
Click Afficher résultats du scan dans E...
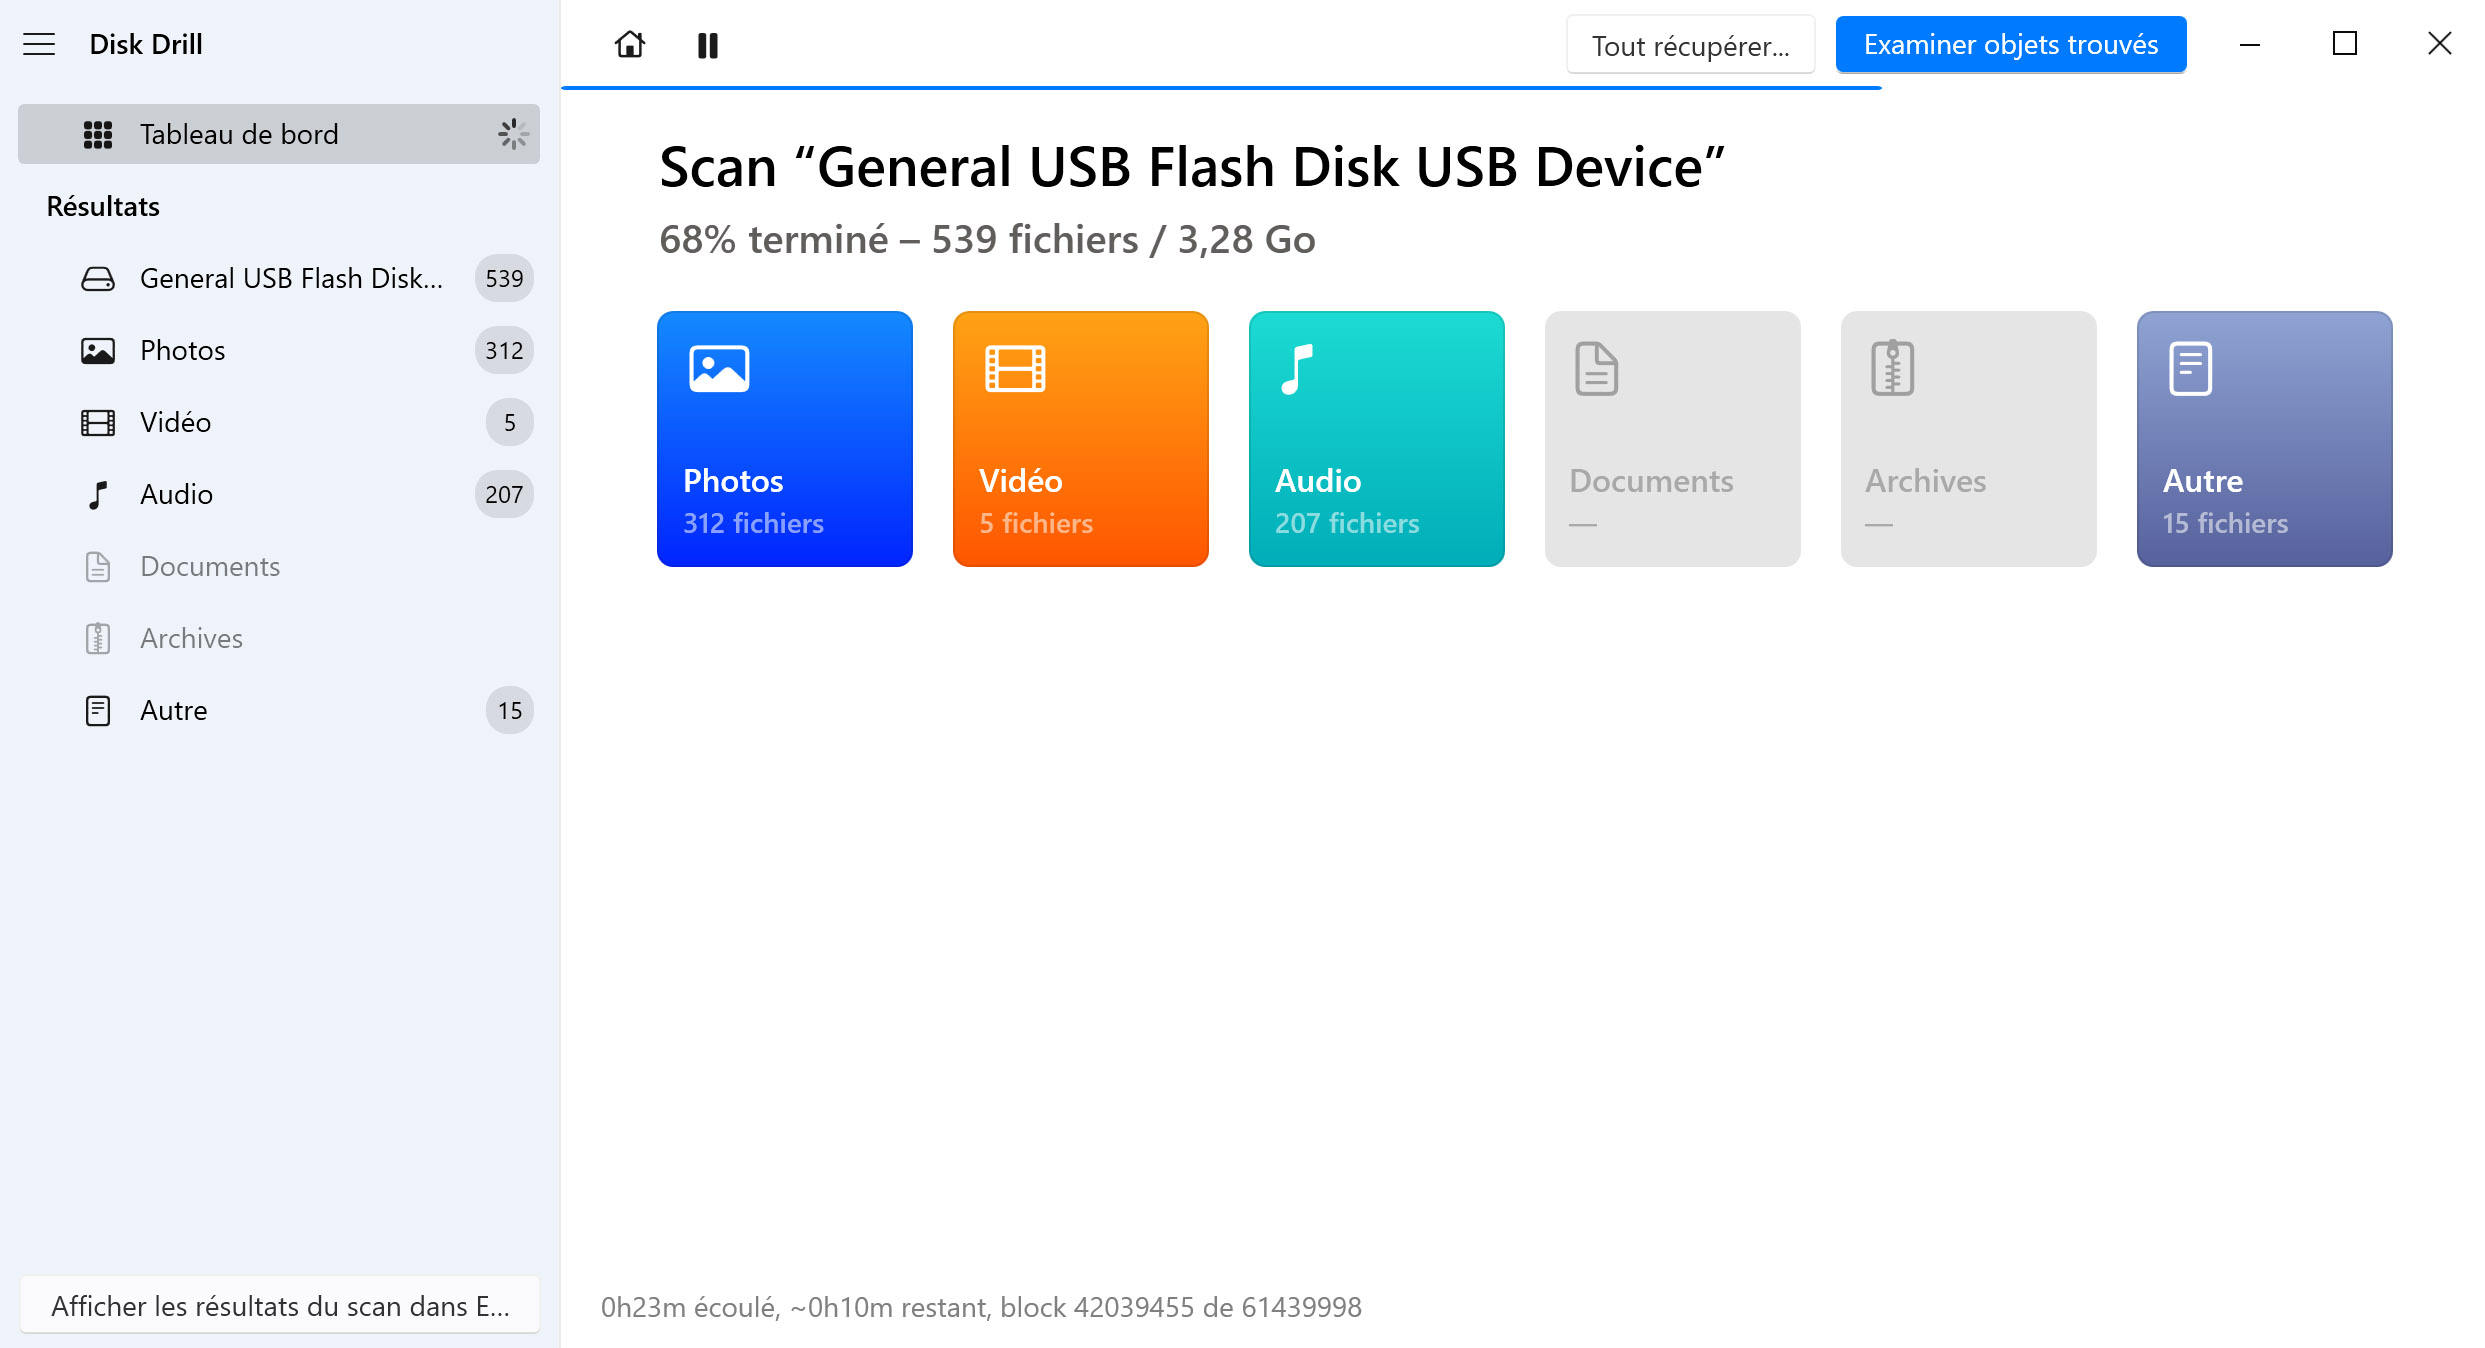[x=282, y=1306]
